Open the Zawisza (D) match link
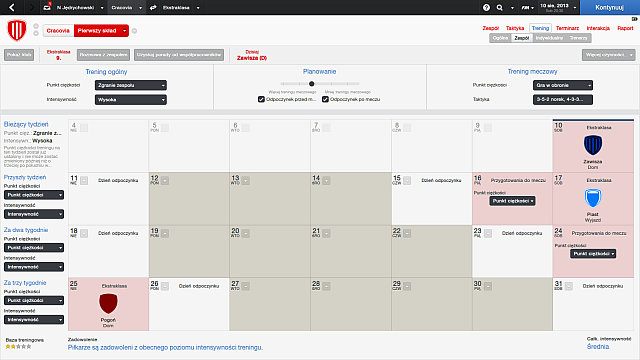Image resolution: width=640 pixels, height=360 pixels. pos(252,58)
